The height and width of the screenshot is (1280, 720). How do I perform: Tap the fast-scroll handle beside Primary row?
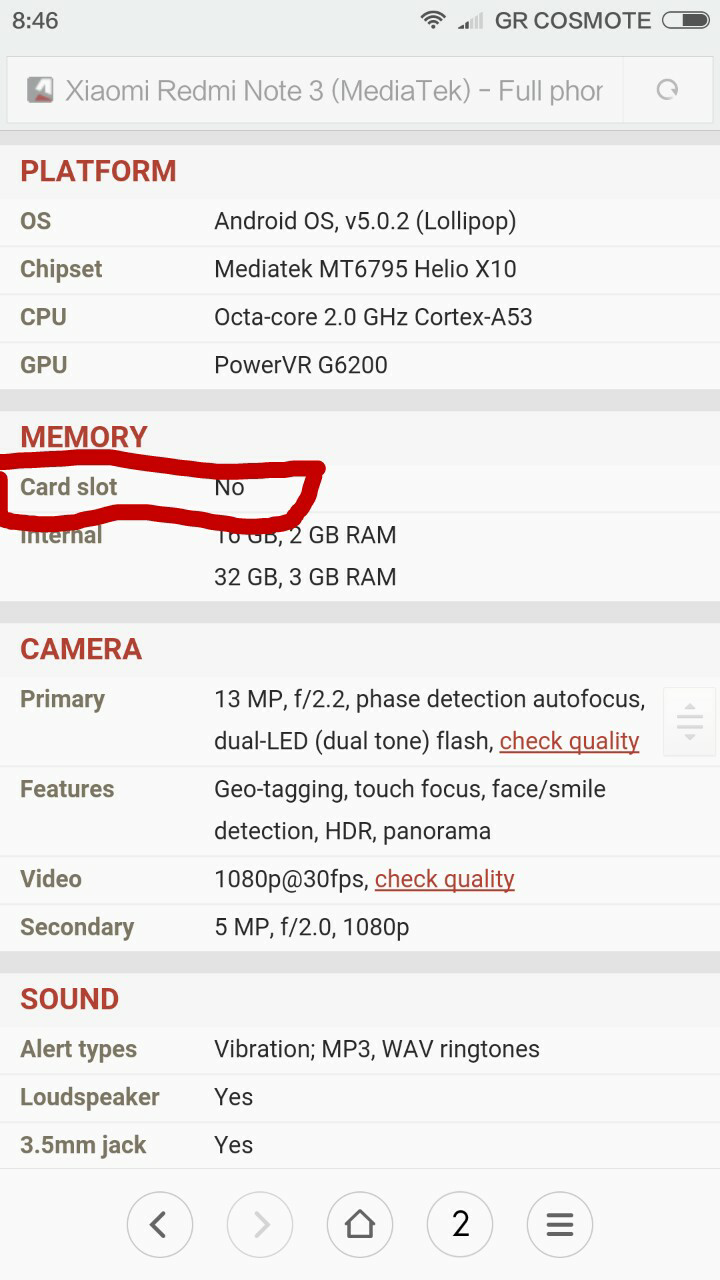point(689,721)
